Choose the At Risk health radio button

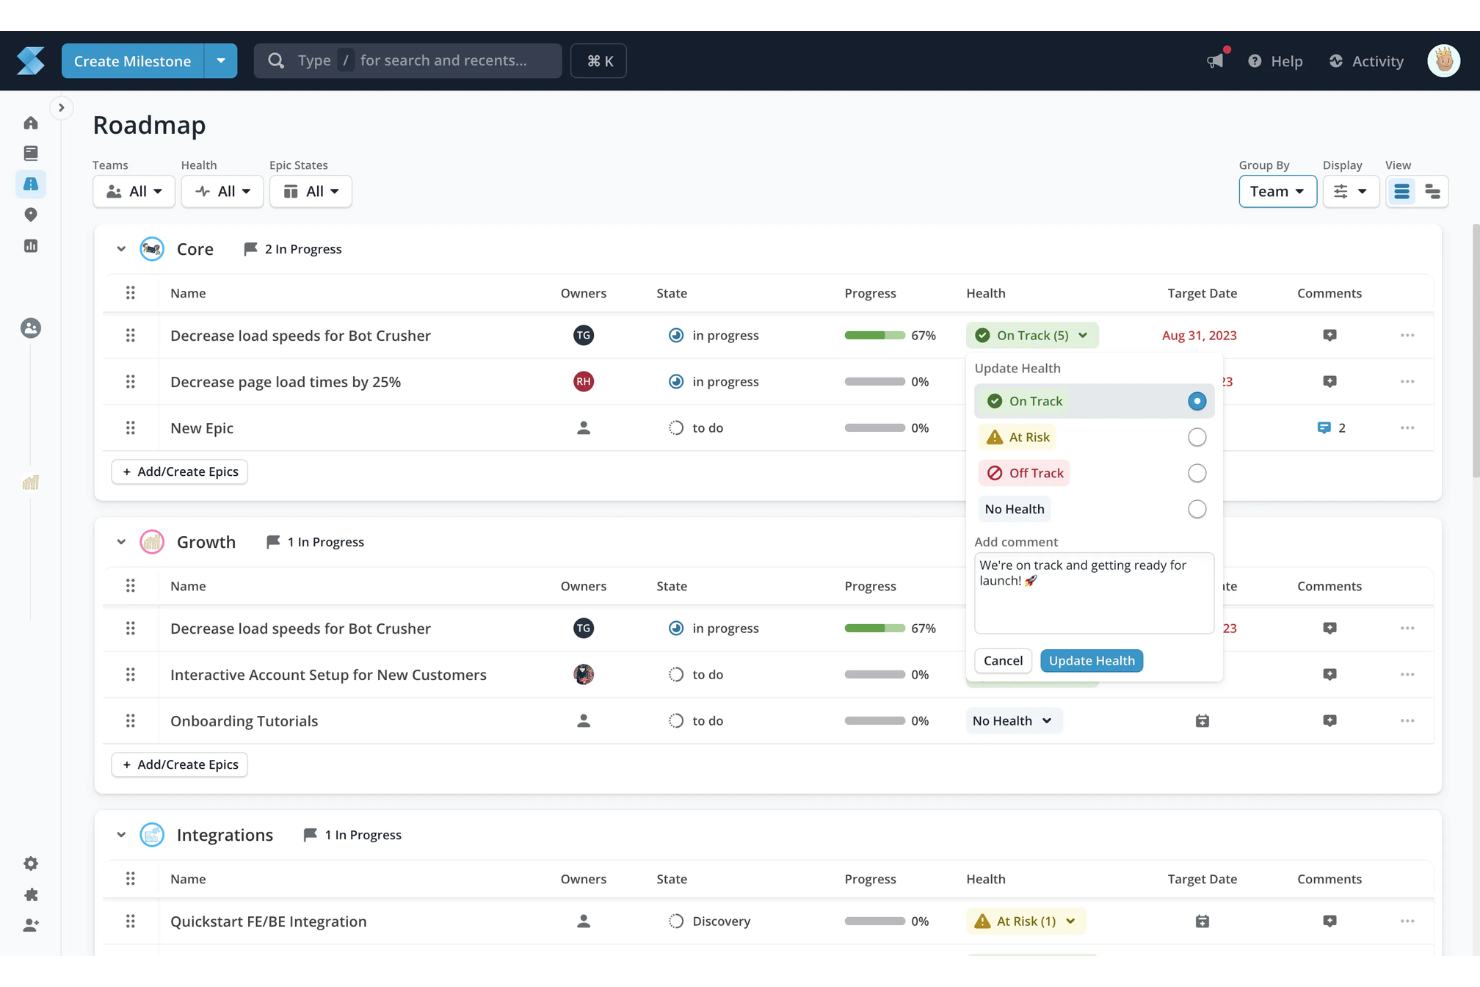[1197, 437]
